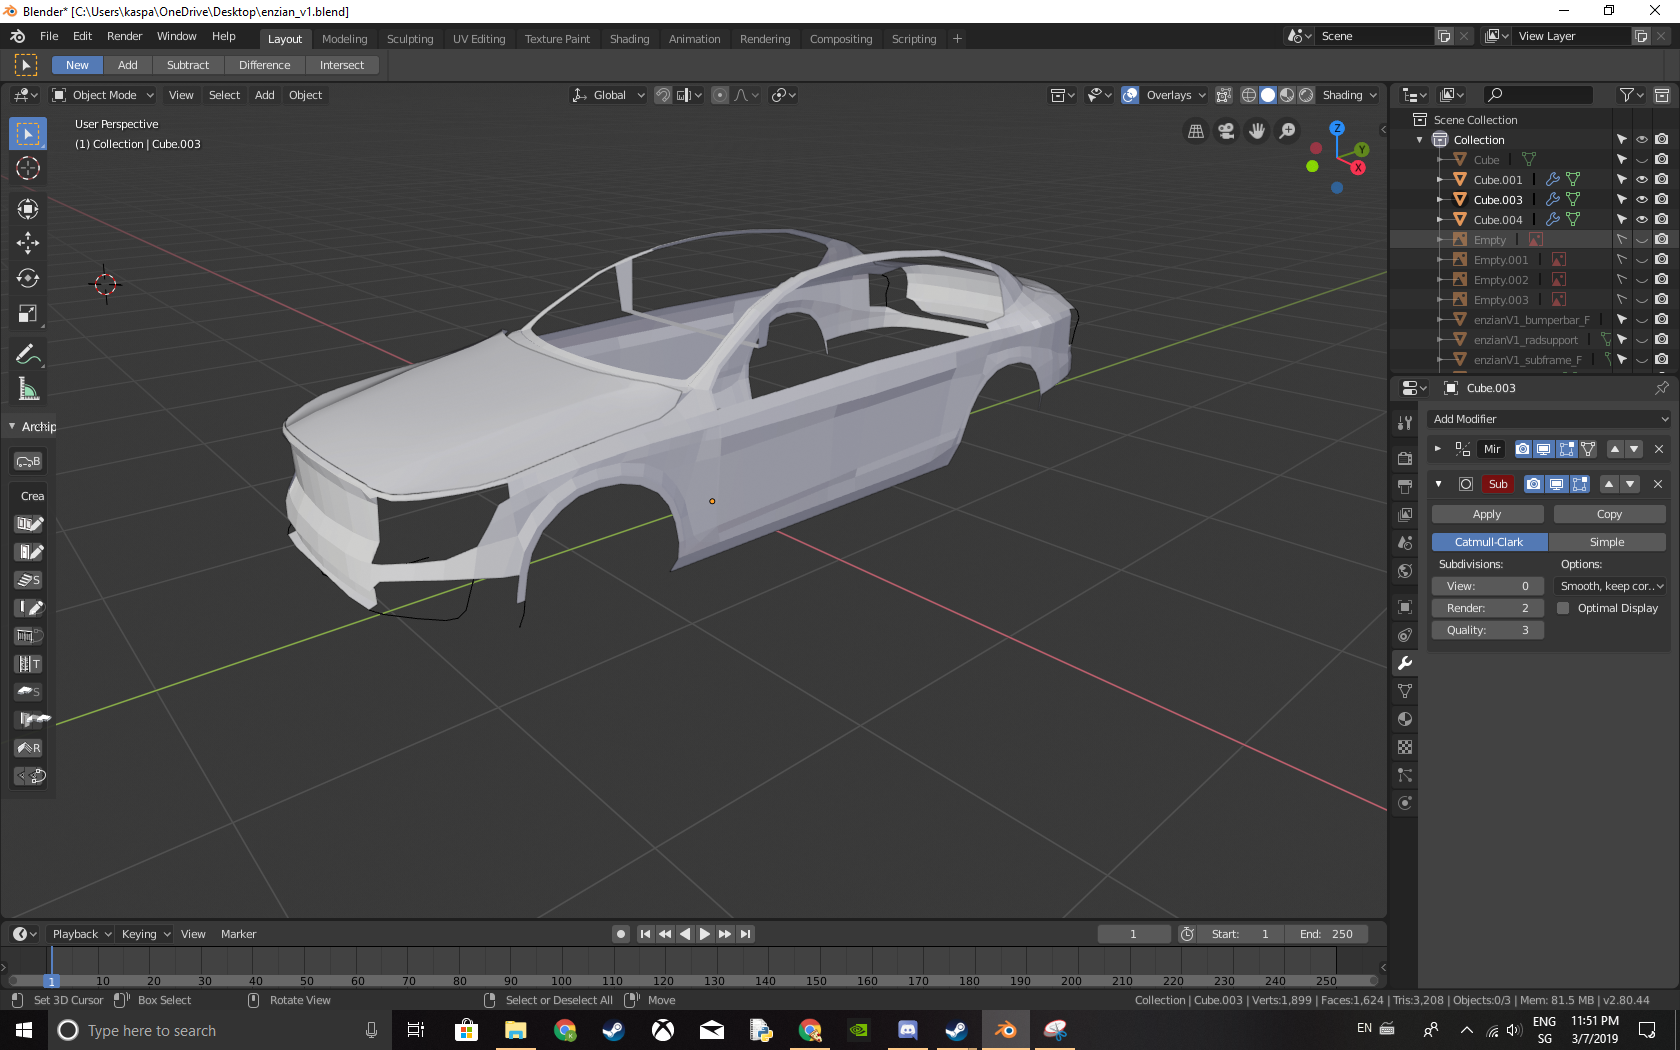Choose Simple subdivision type
Screen dimensions: 1680x1050
[x=1607, y=542]
